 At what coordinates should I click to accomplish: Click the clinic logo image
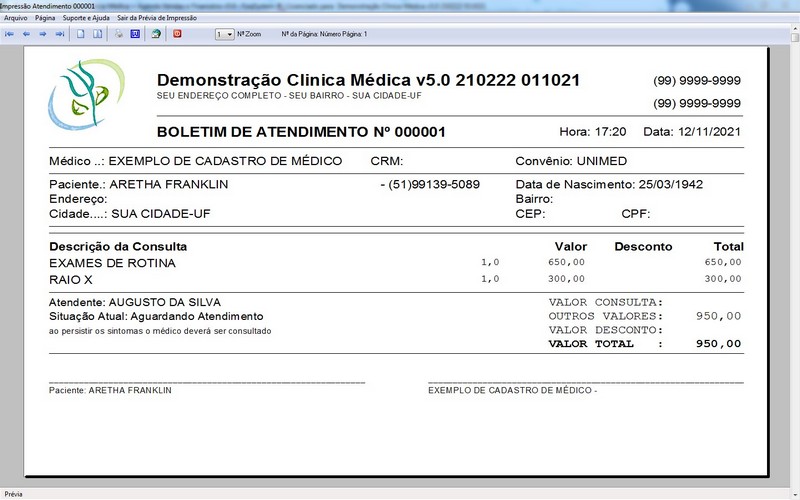pos(86,94)
